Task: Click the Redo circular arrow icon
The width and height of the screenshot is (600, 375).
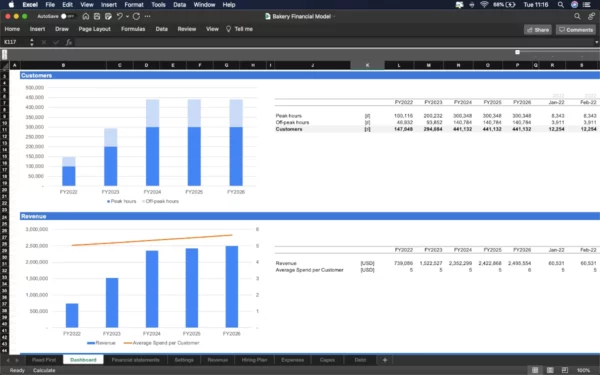Action: pos(136,16)
